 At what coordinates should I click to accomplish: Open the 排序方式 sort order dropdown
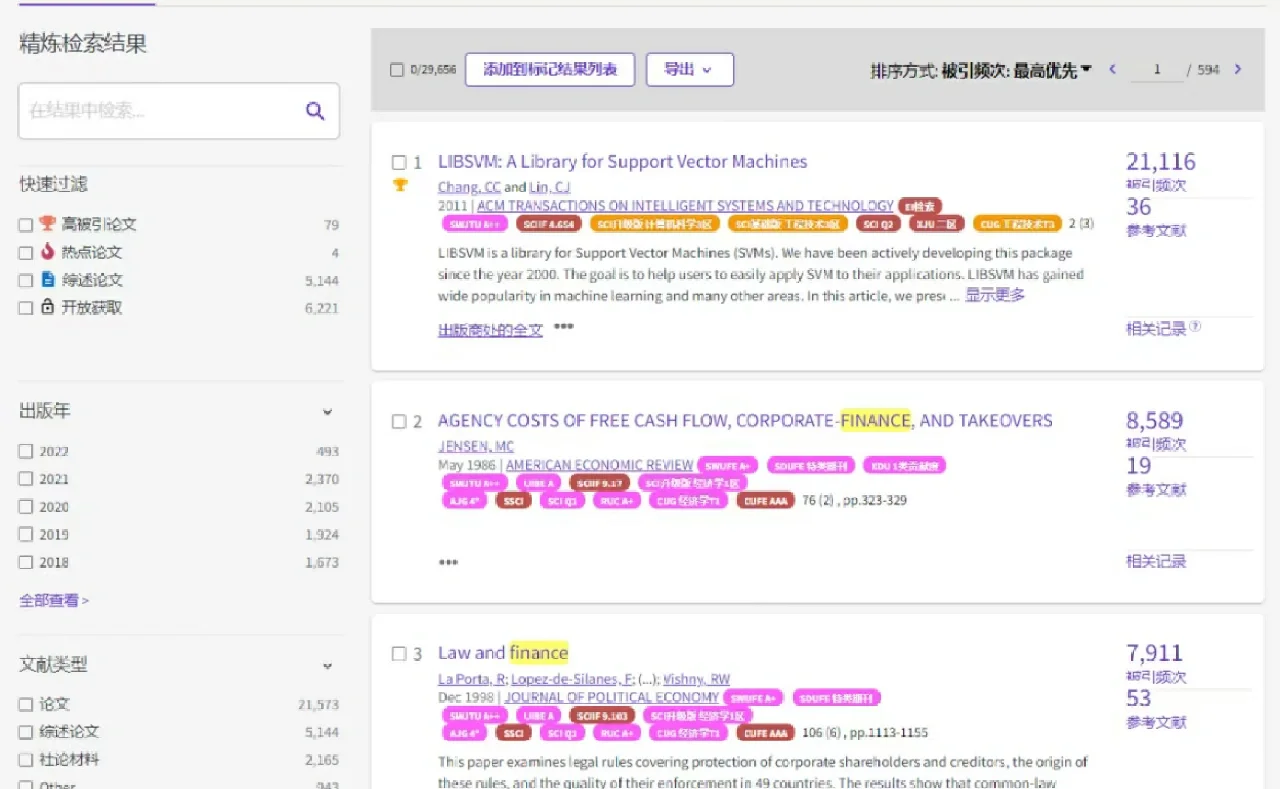pos(981,70)
